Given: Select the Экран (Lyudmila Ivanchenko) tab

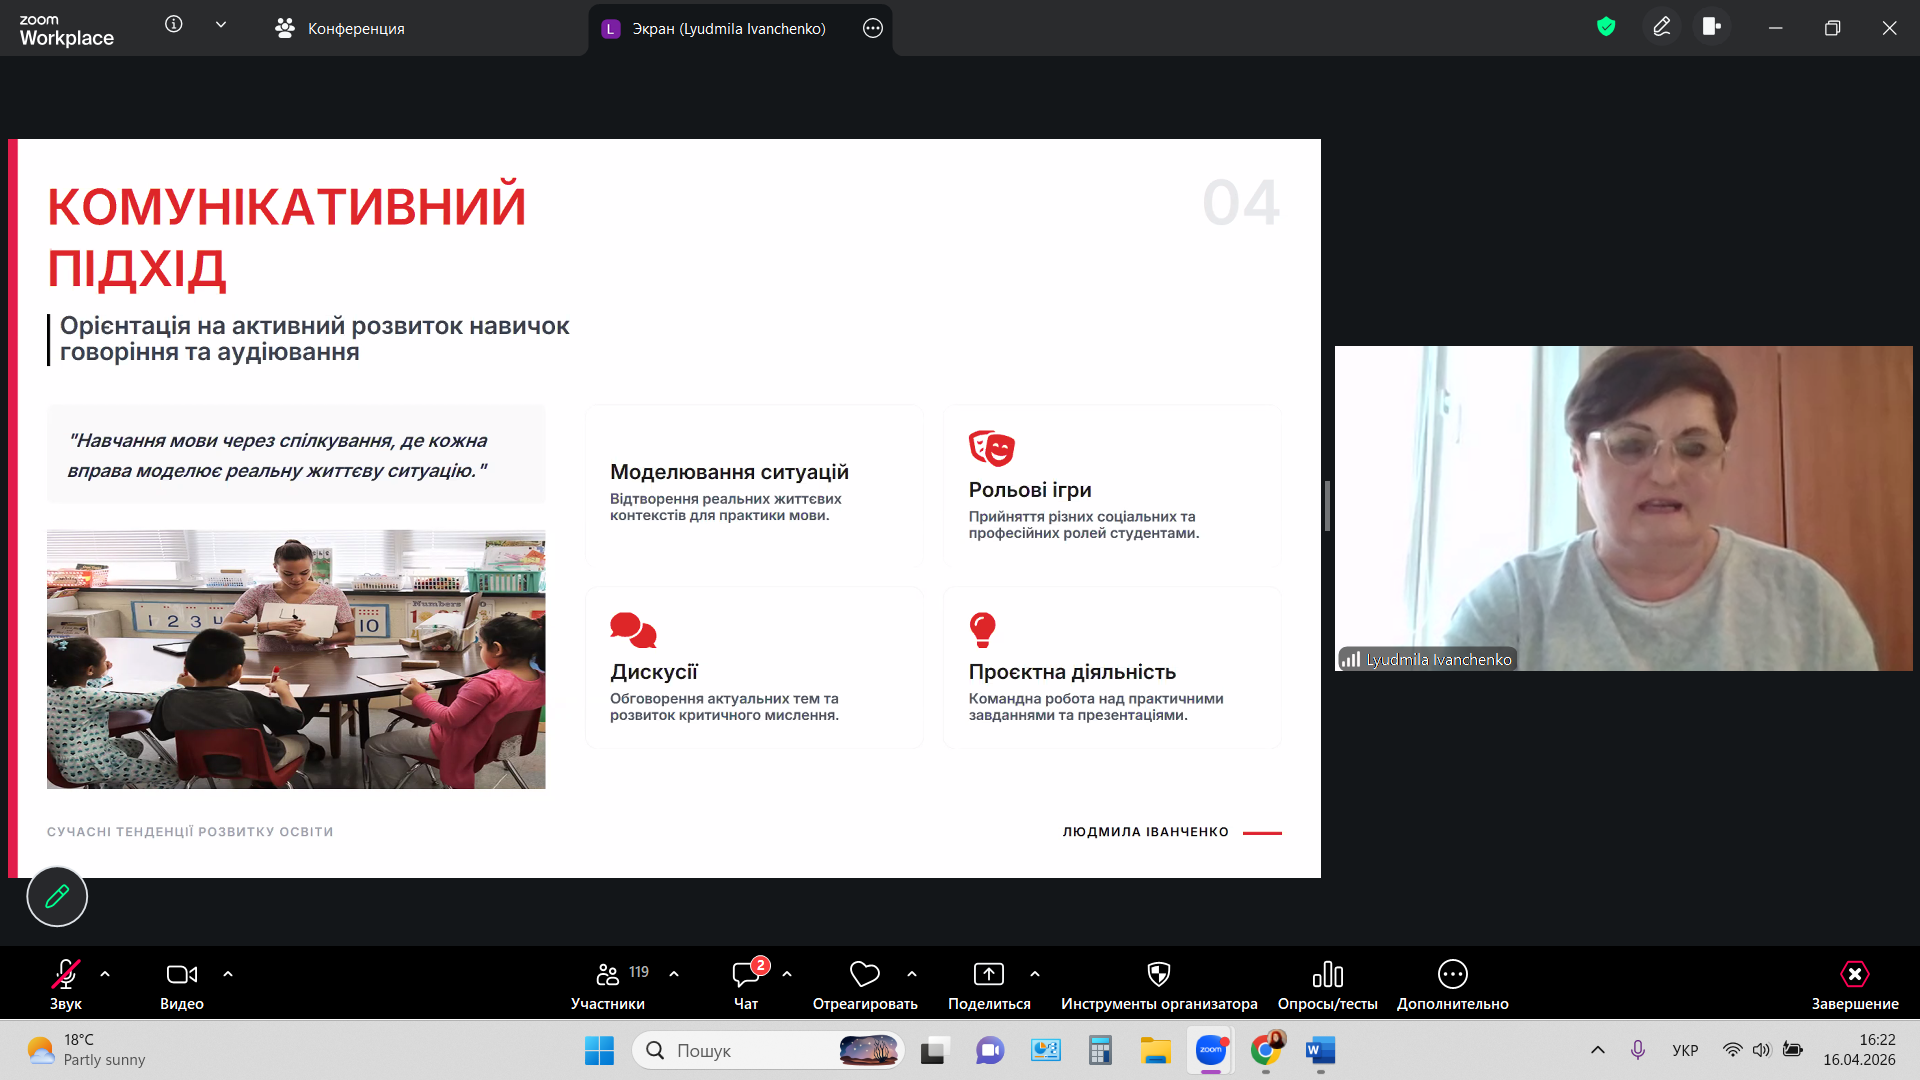Looking at the screenshot, I should (728, 28).
